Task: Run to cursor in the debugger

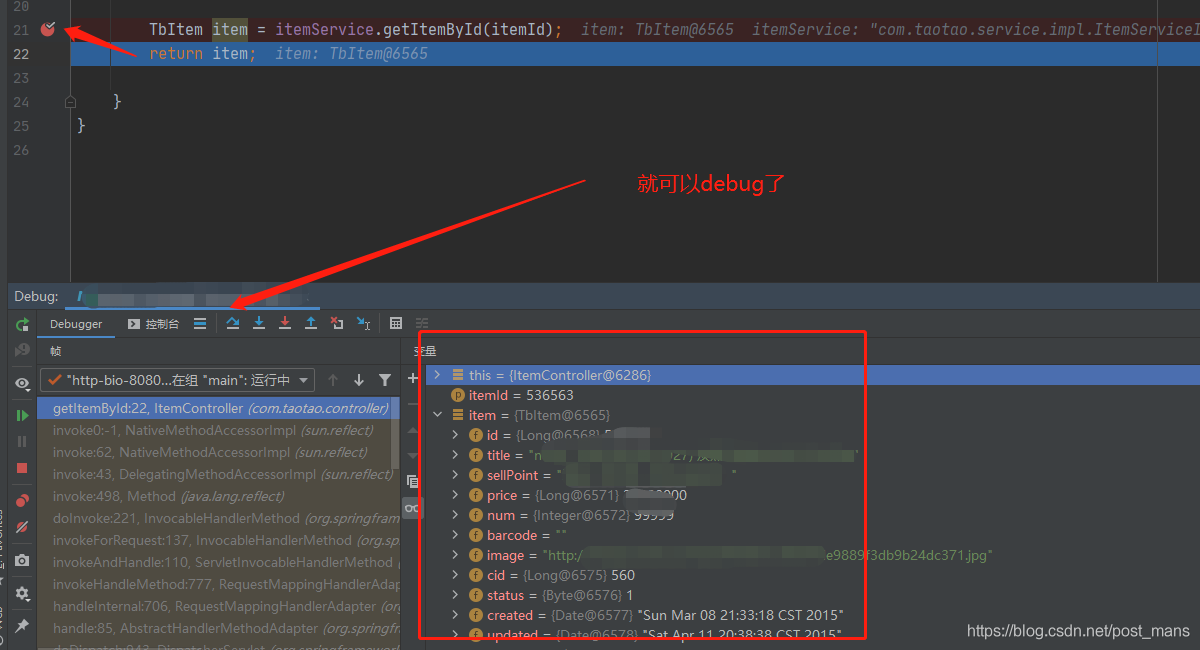Action: (x=363, y=322)
